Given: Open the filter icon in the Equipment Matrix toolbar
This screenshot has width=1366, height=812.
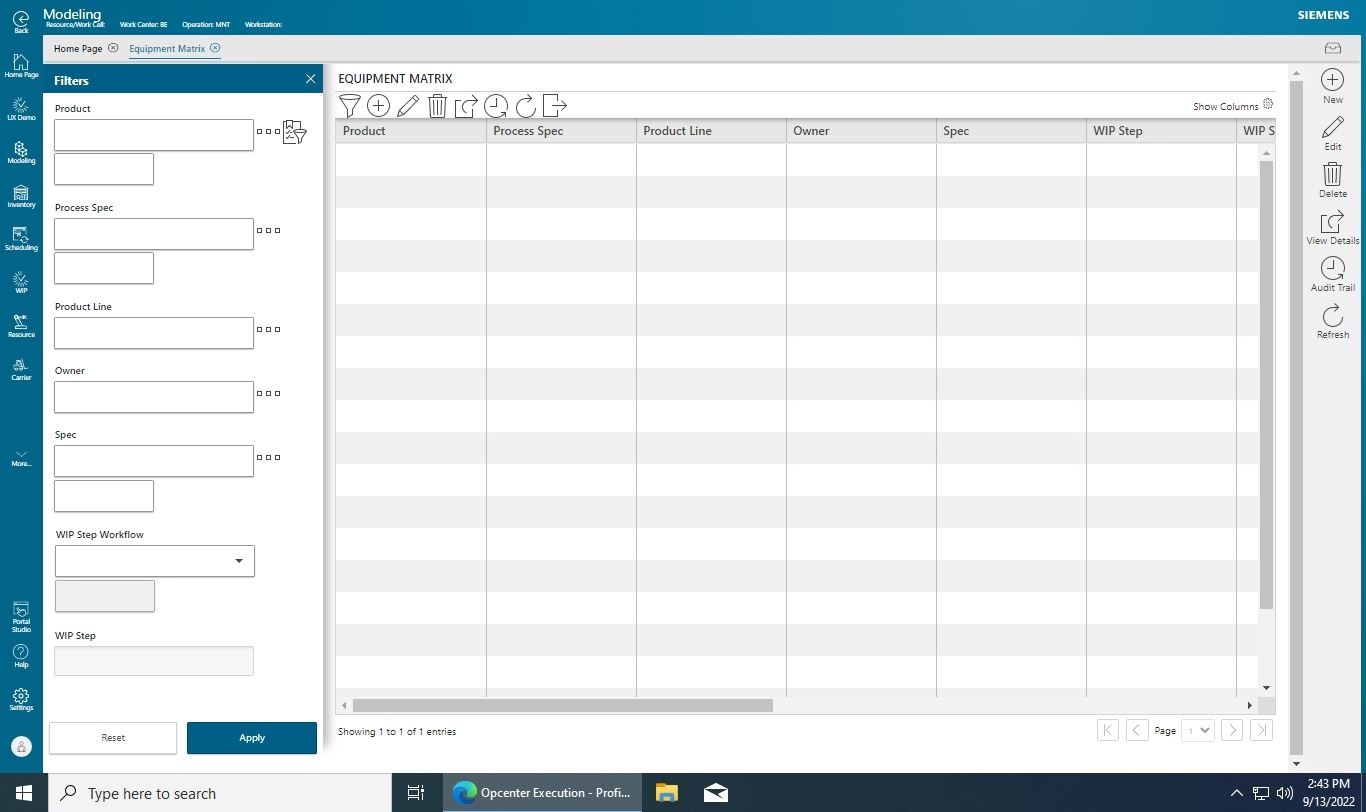Looking at the screenshot, I should coord(350,105).
